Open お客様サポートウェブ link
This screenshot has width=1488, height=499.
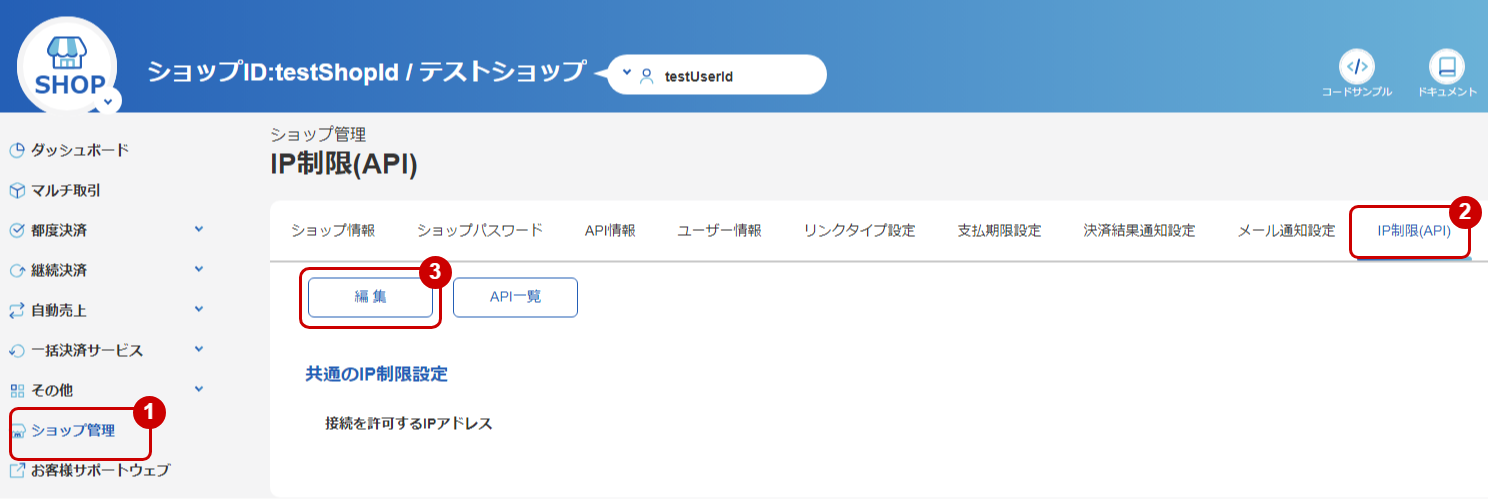(100, 470)
